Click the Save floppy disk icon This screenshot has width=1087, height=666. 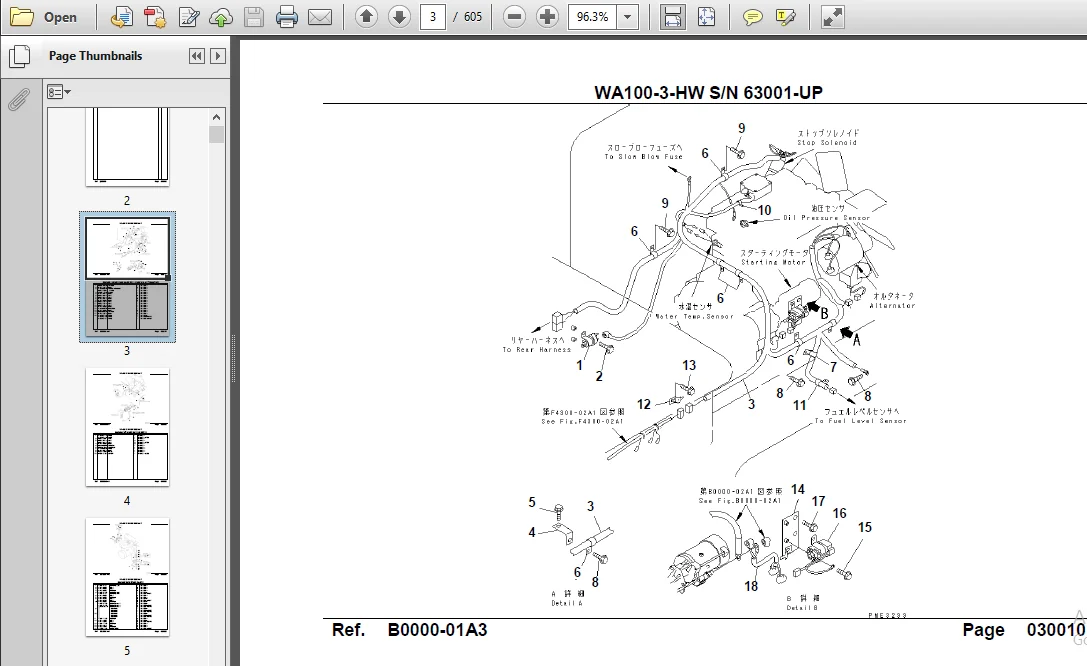tap(254, 17)
